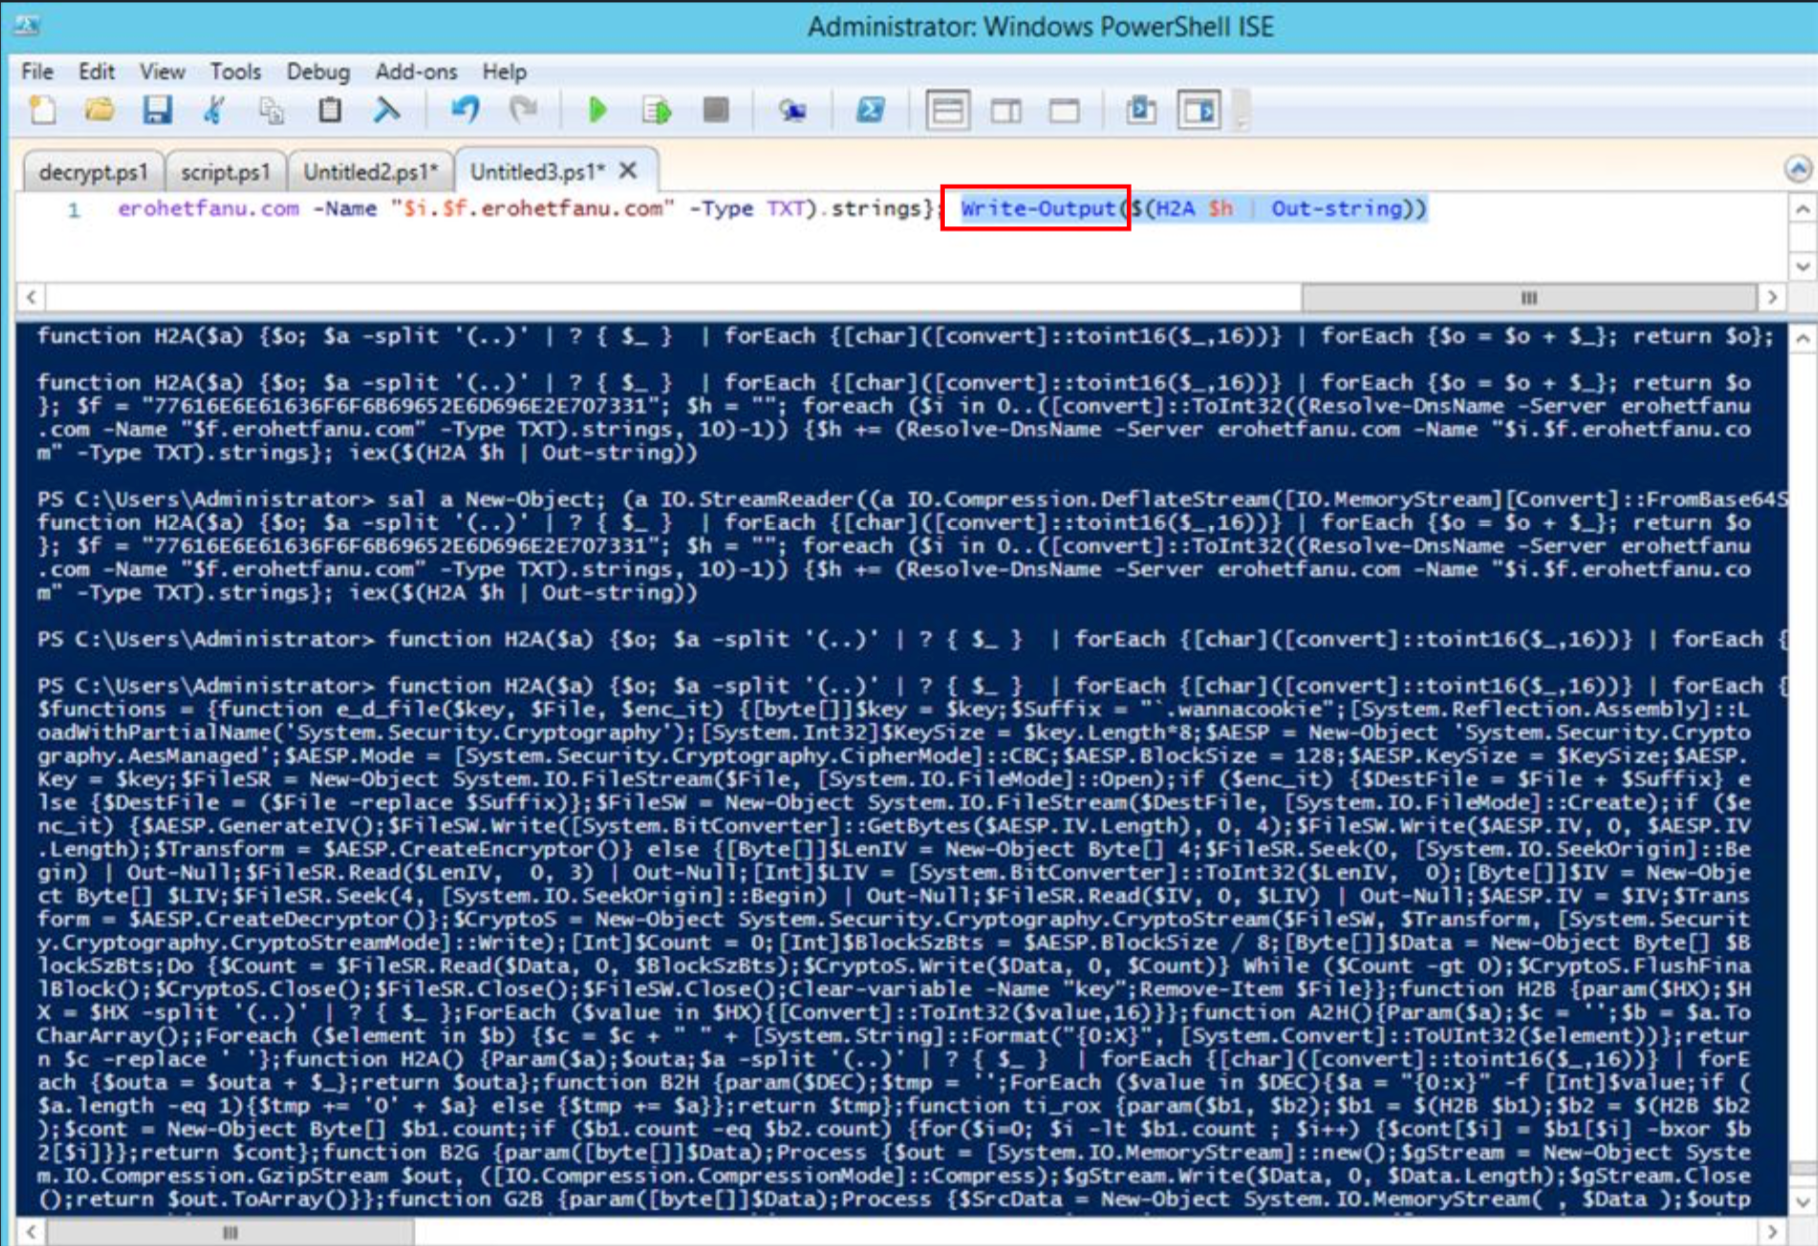Click the script pane horizontal scrollbar thumb

point(1529,297)
